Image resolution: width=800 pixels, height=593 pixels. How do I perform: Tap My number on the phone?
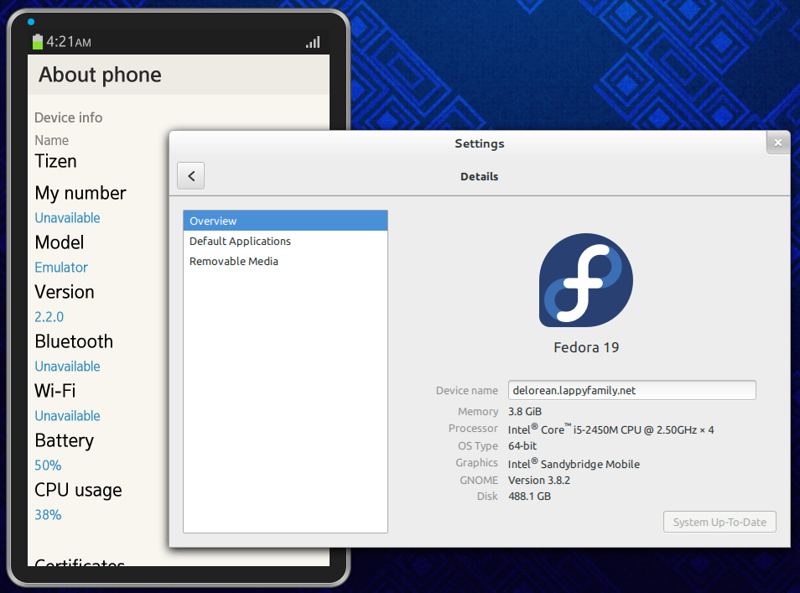coord(81,193)
